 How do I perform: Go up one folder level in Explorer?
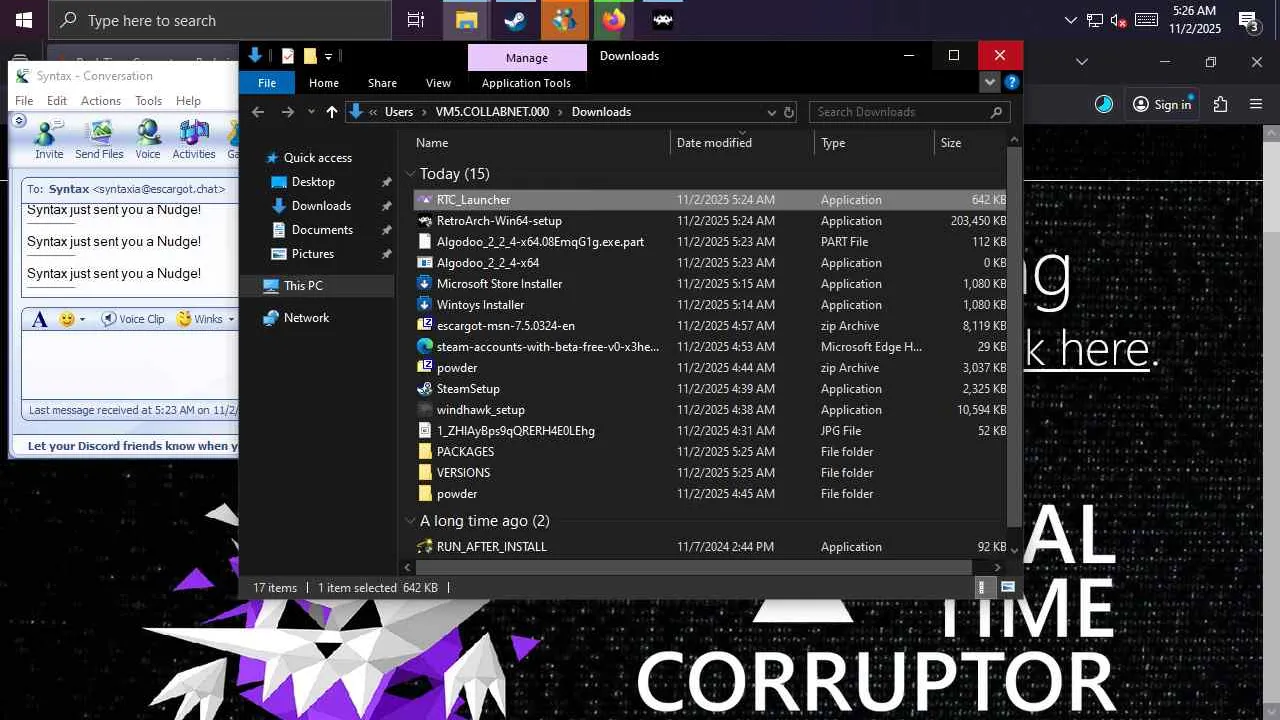[x=332, y=112]
